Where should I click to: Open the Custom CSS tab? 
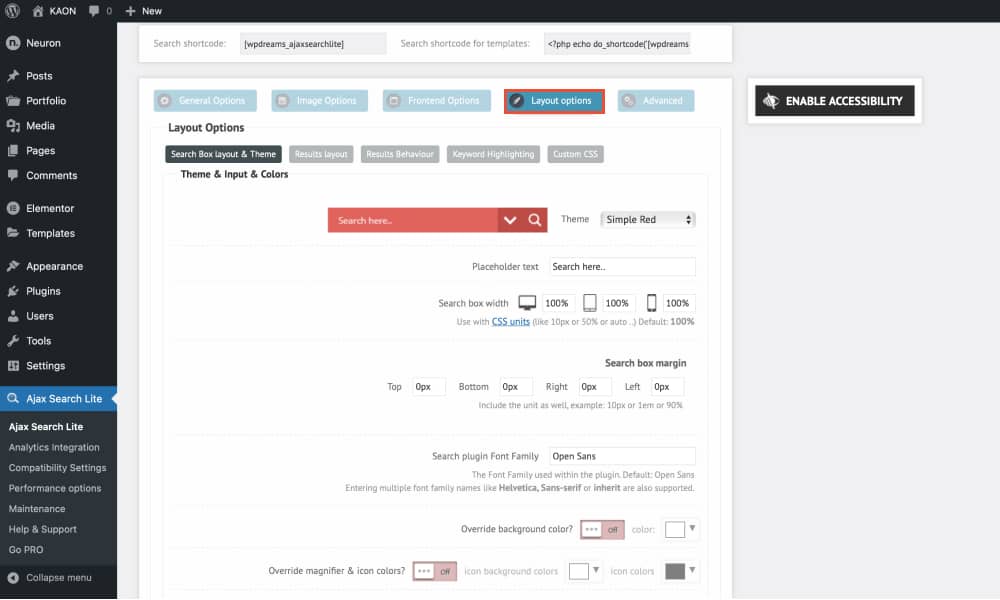point(575,153)
